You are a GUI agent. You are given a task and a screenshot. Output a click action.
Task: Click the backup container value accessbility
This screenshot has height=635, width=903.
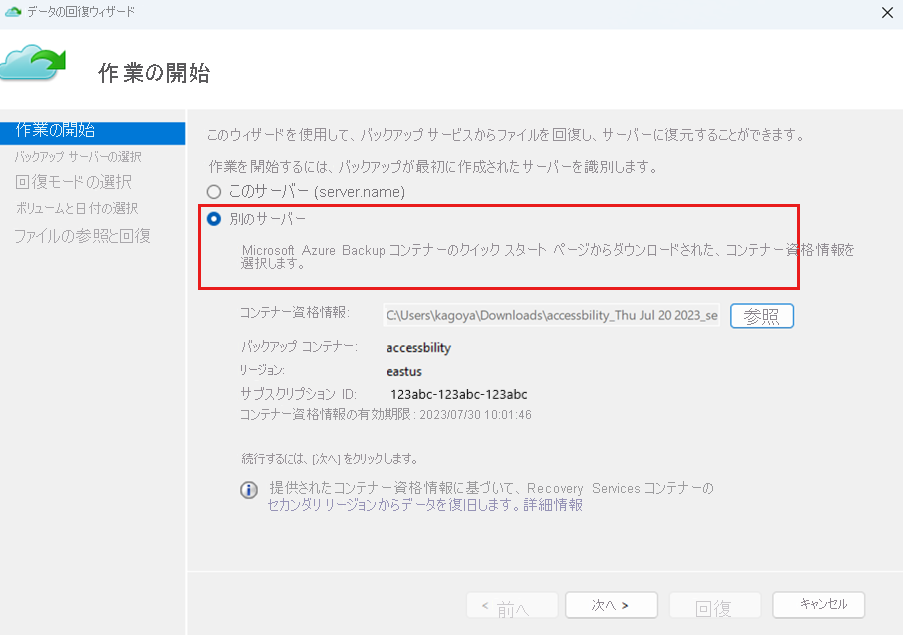[419, 348]
